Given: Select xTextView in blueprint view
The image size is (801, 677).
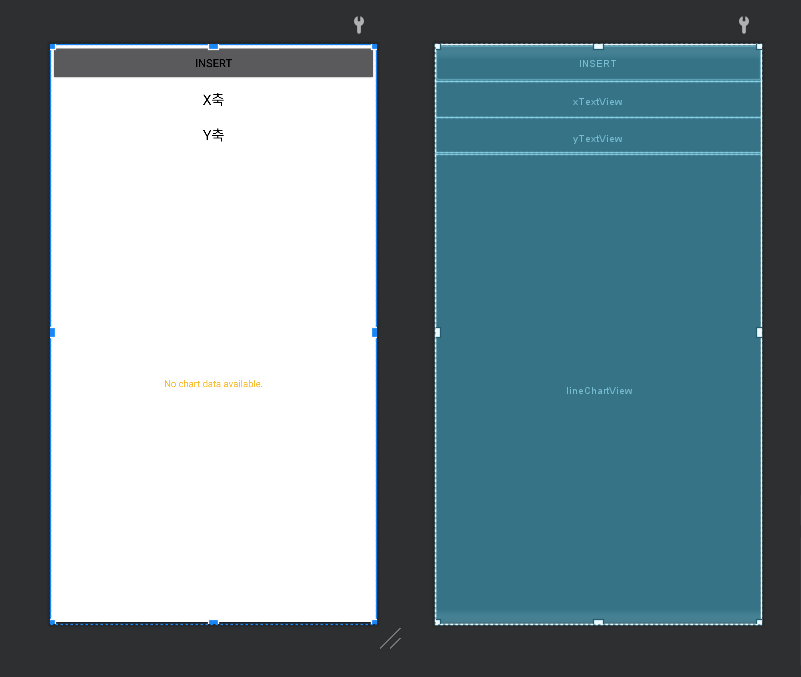Looking at the screenshot, I should tap(598, 100).
